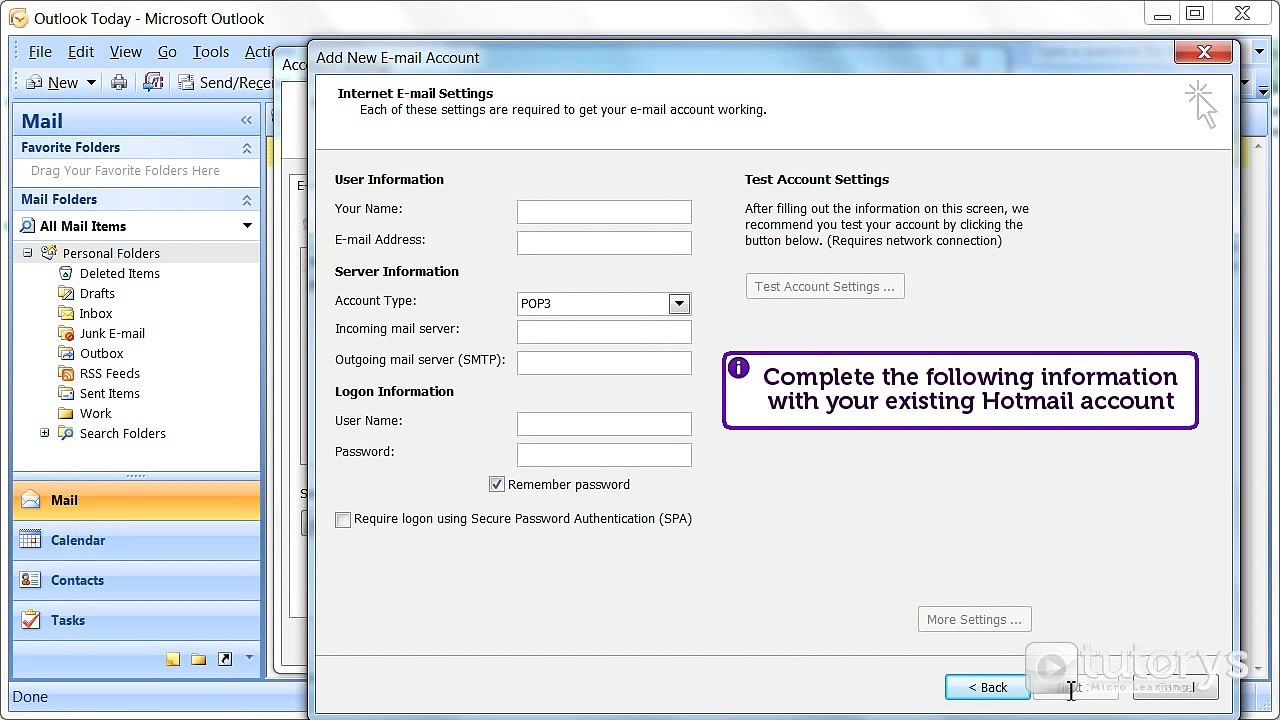Open the File menu

click(40, 52)
